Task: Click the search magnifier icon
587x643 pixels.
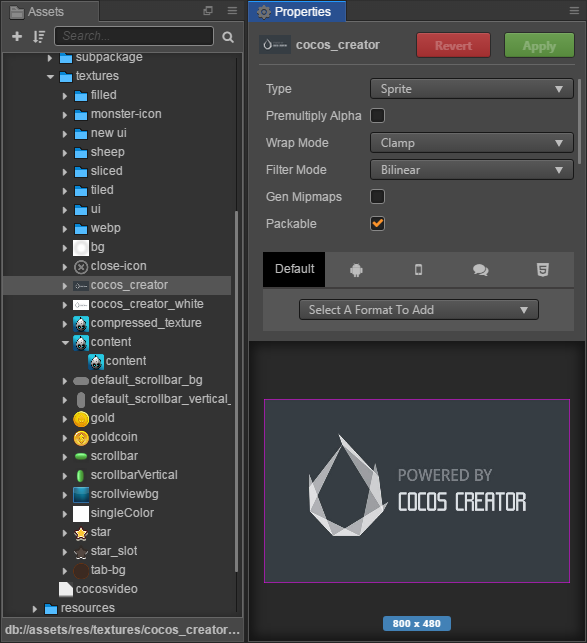Action: [228, 37]
